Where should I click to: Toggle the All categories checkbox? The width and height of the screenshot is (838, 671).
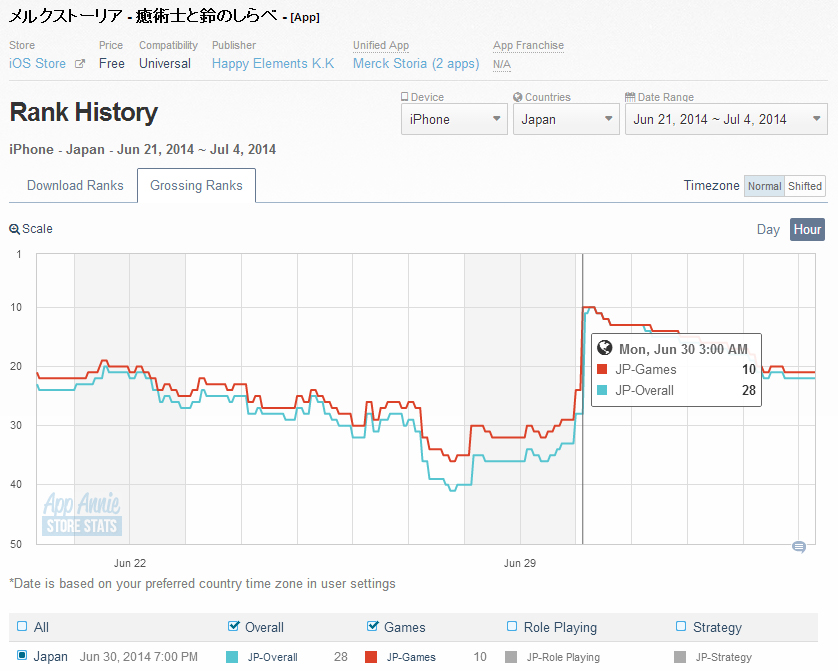[x=22, y=626]
